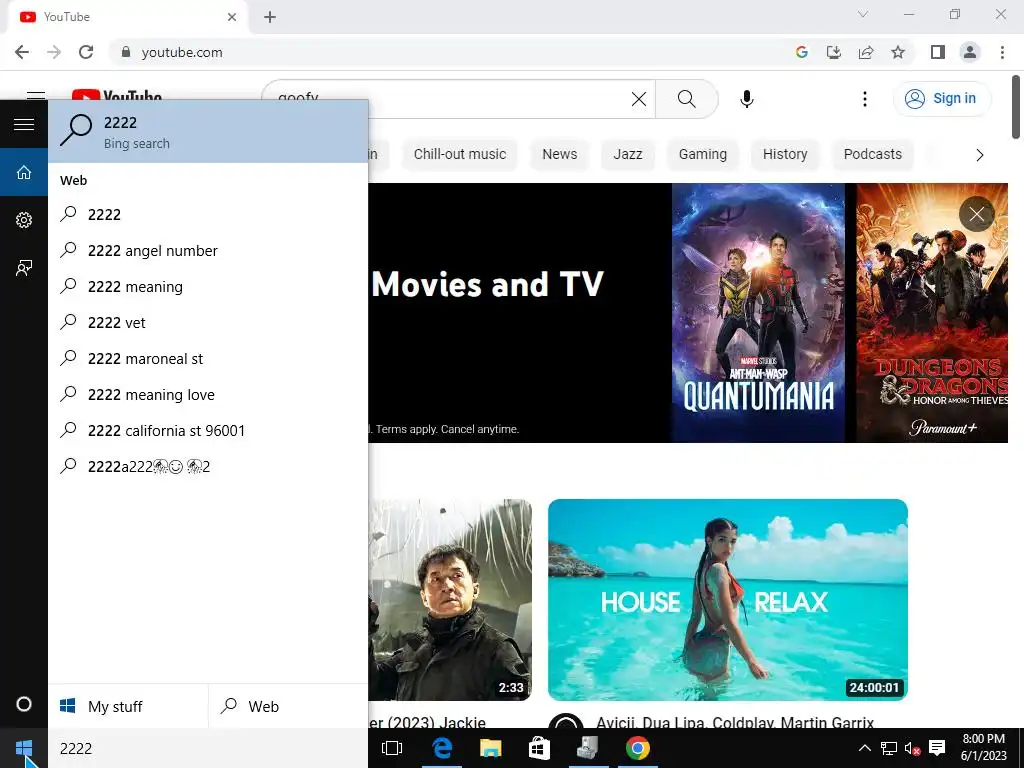Viewport: 1024px width, 768px height.
Task: Open the Dungeons & Dragons poster
Action: 932,313
